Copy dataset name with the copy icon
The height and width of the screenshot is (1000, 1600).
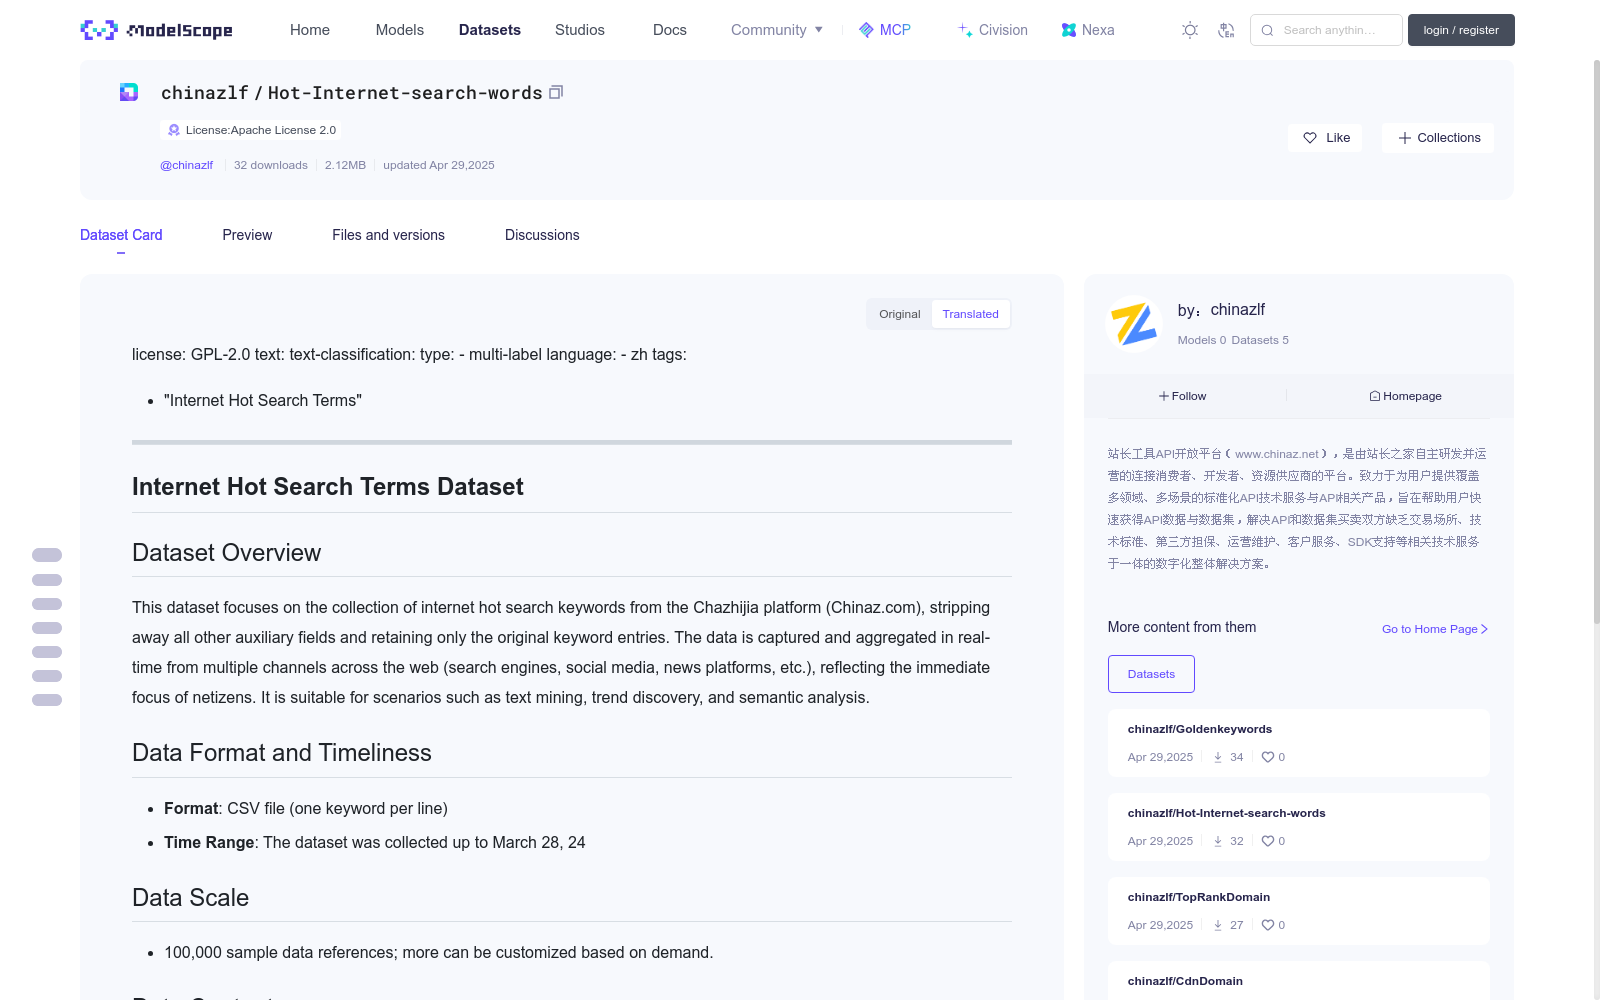click(556, 92)
